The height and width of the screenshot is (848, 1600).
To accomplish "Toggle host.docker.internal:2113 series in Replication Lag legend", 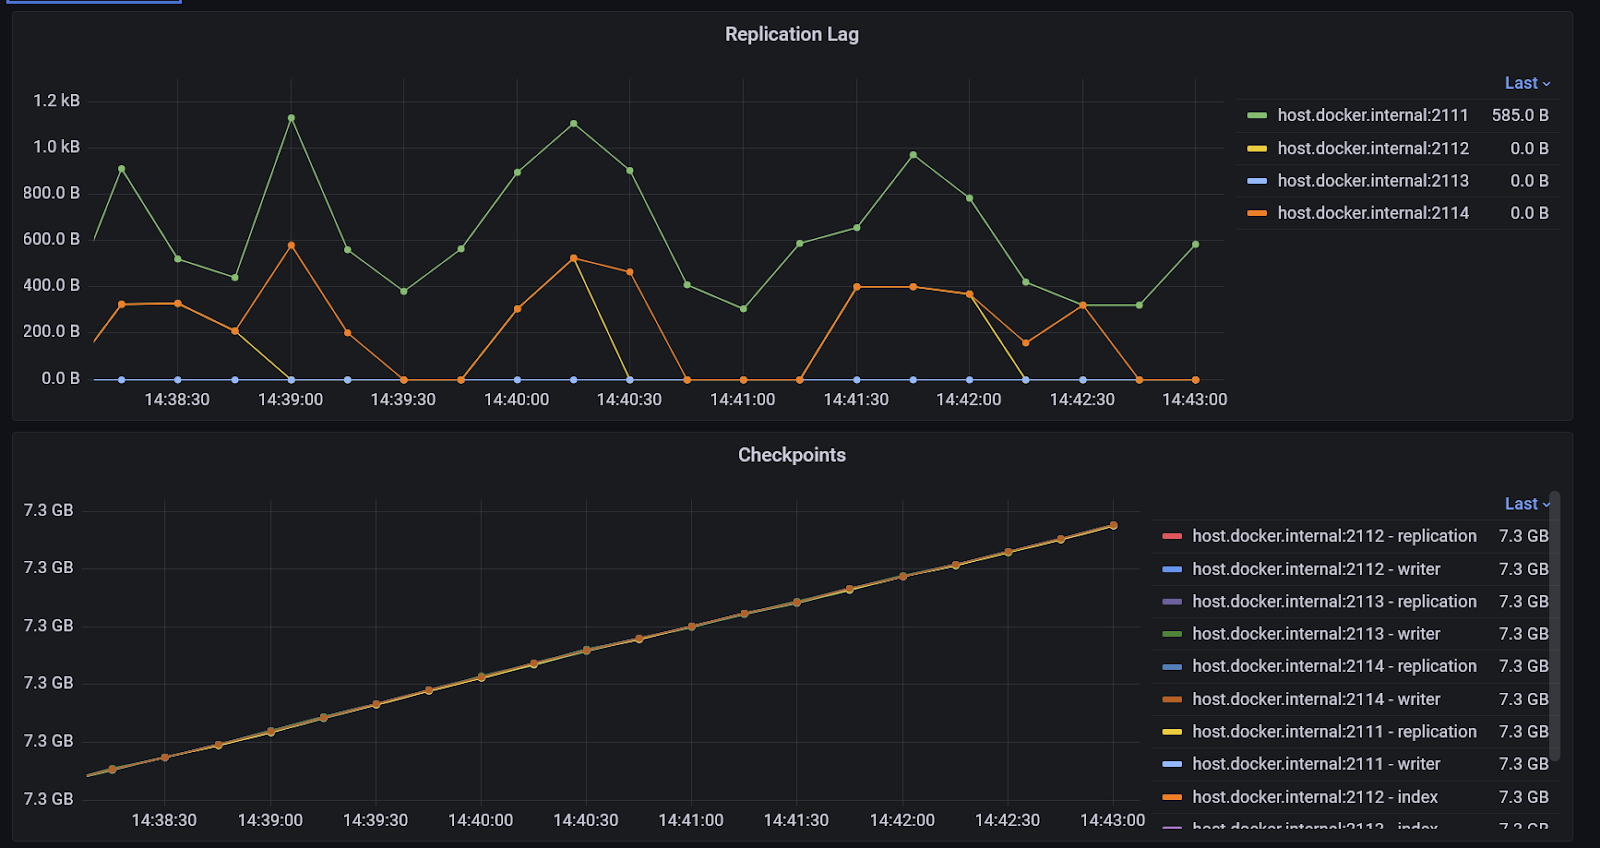I will click(1373, 181).
